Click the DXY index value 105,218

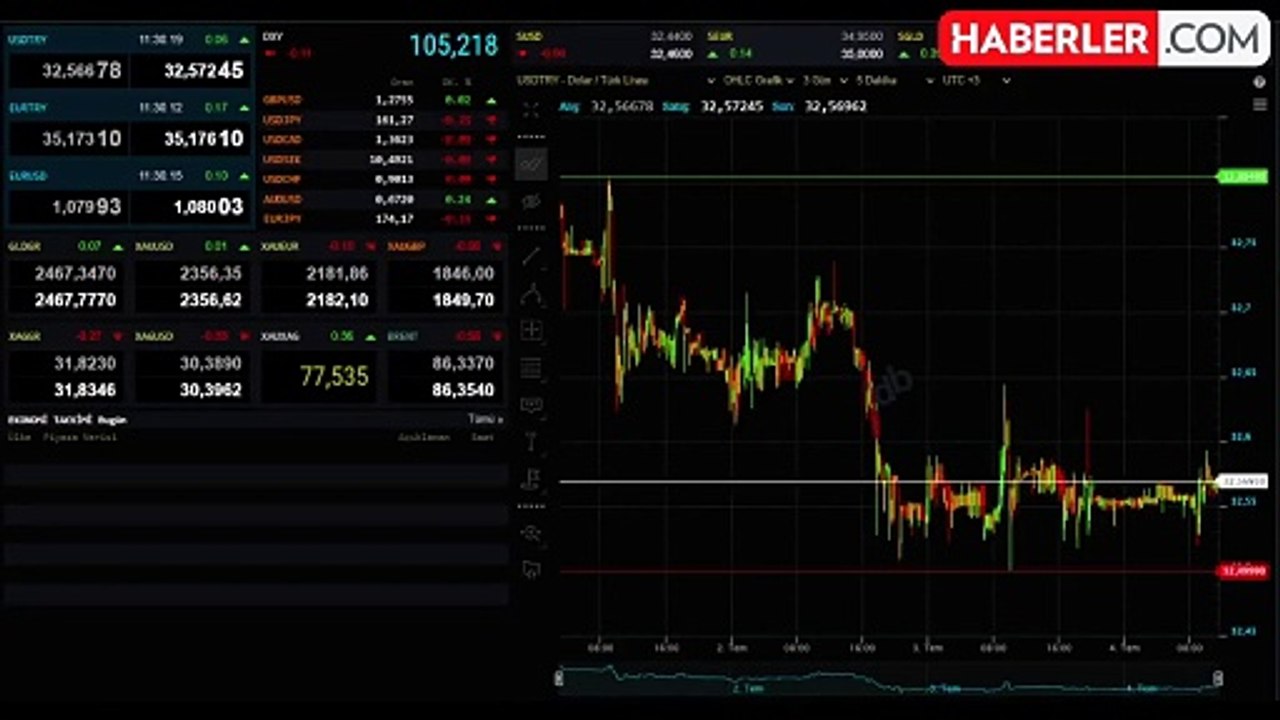coord(453,45)
